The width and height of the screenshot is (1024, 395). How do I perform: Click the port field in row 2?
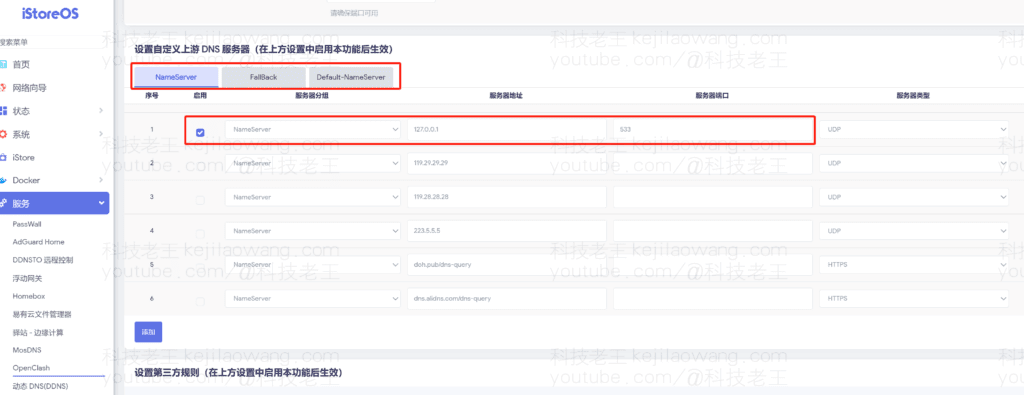tap(712, 163)
